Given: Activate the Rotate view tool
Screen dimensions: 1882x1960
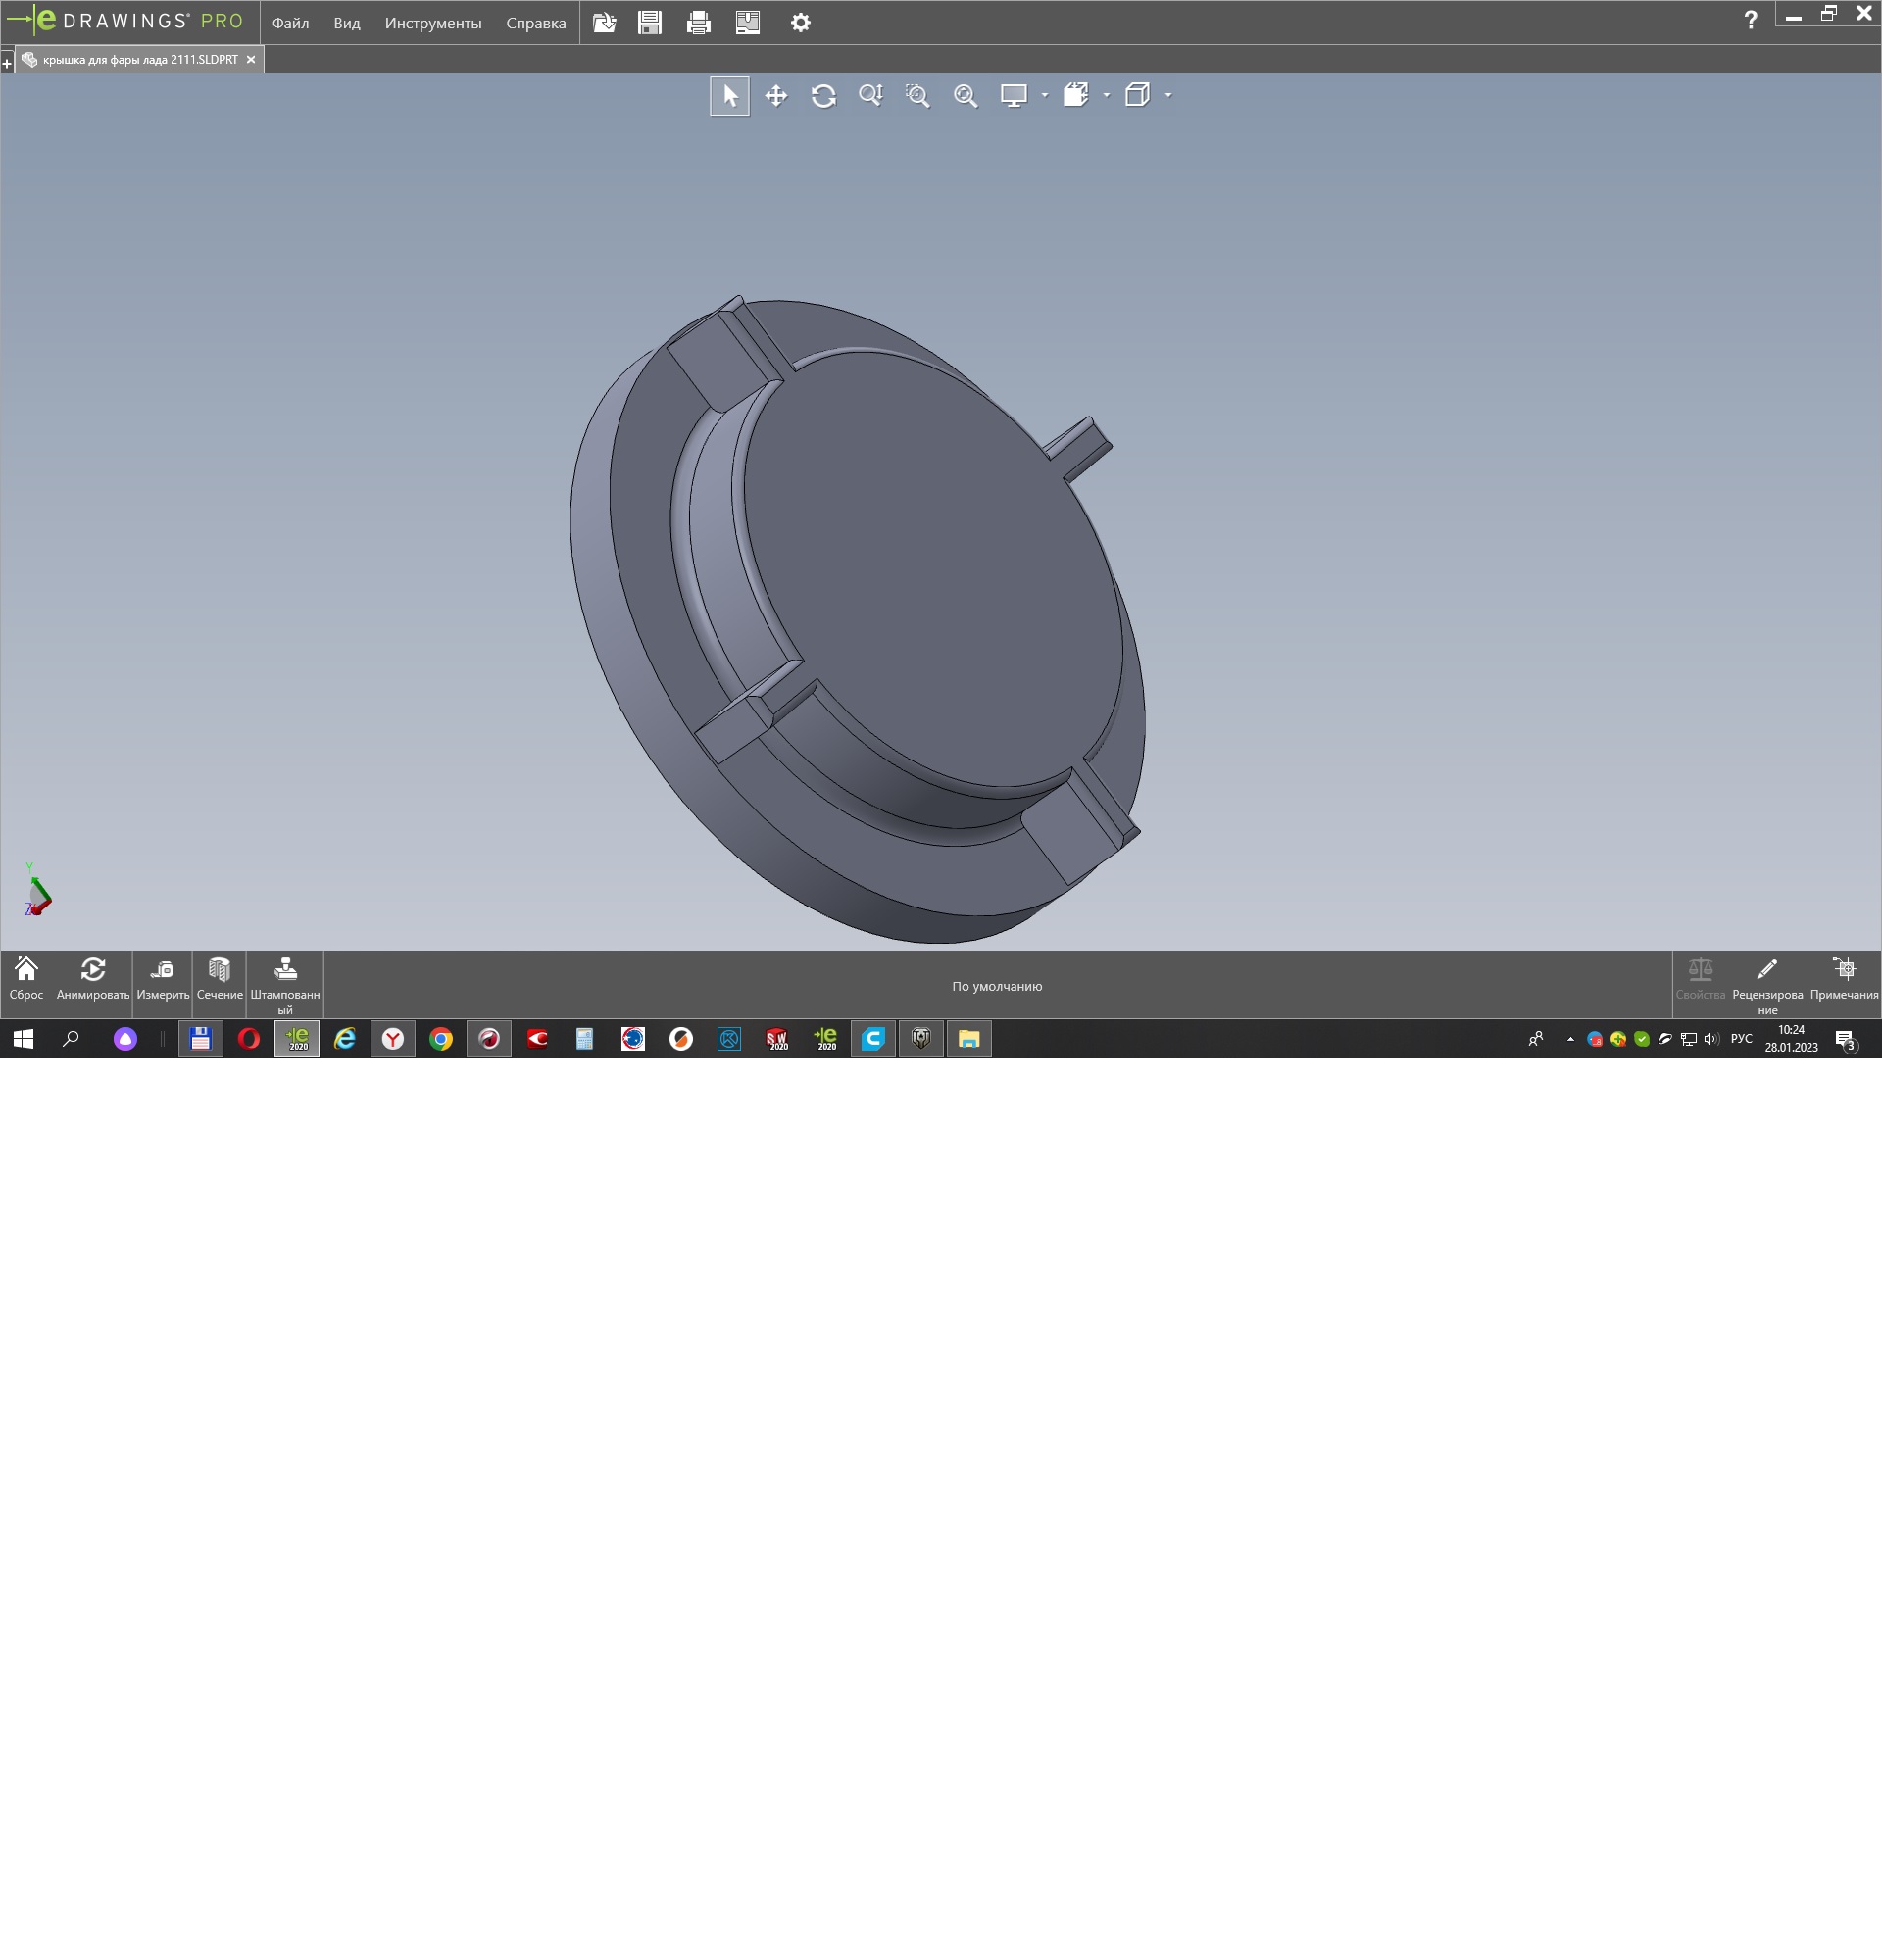Looking at the screenshot, I should pyautogui.click(x=823, y=96).
